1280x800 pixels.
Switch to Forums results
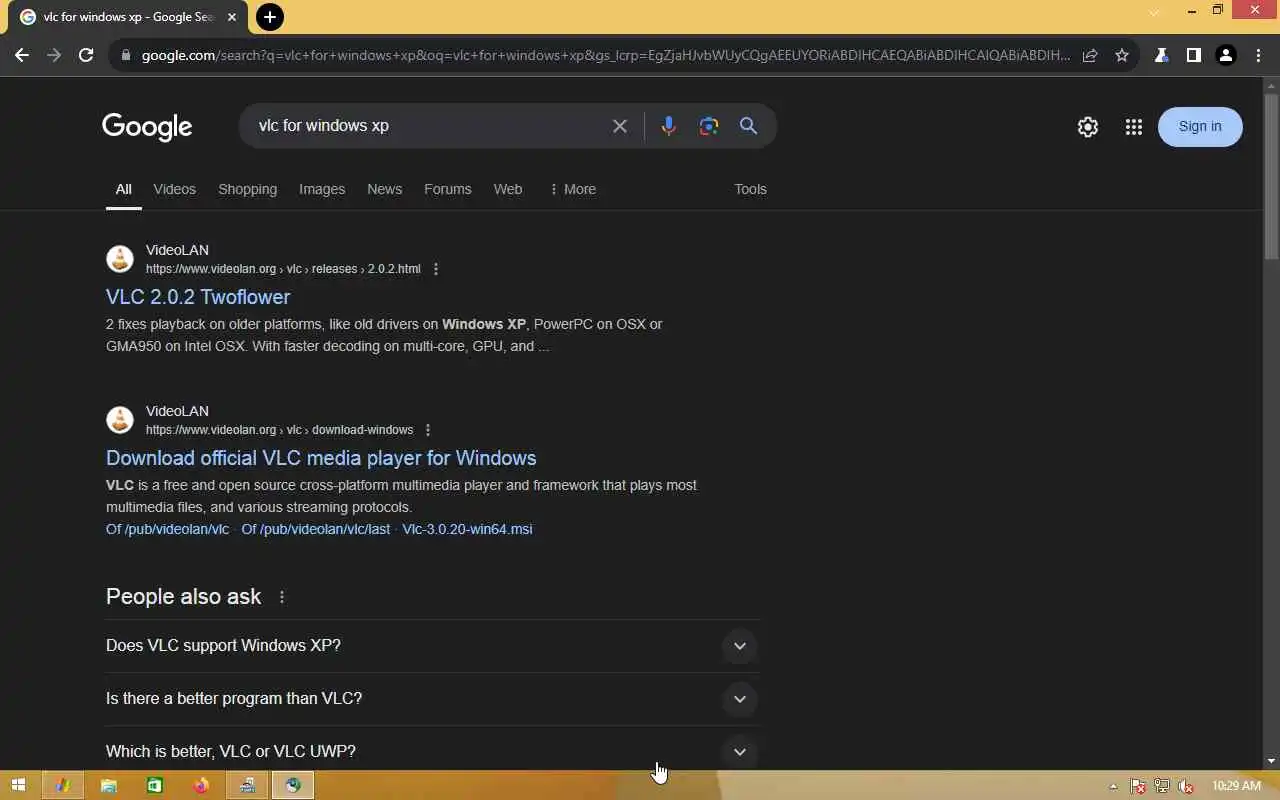(447, 189)
